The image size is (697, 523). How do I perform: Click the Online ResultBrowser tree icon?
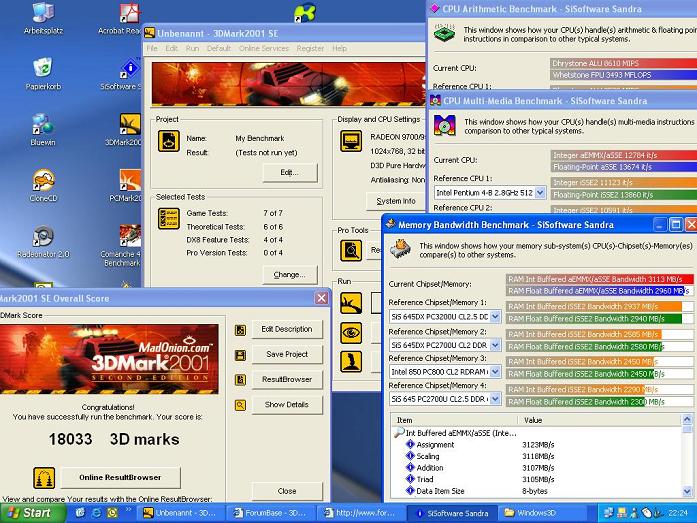[x=44, y=478]
